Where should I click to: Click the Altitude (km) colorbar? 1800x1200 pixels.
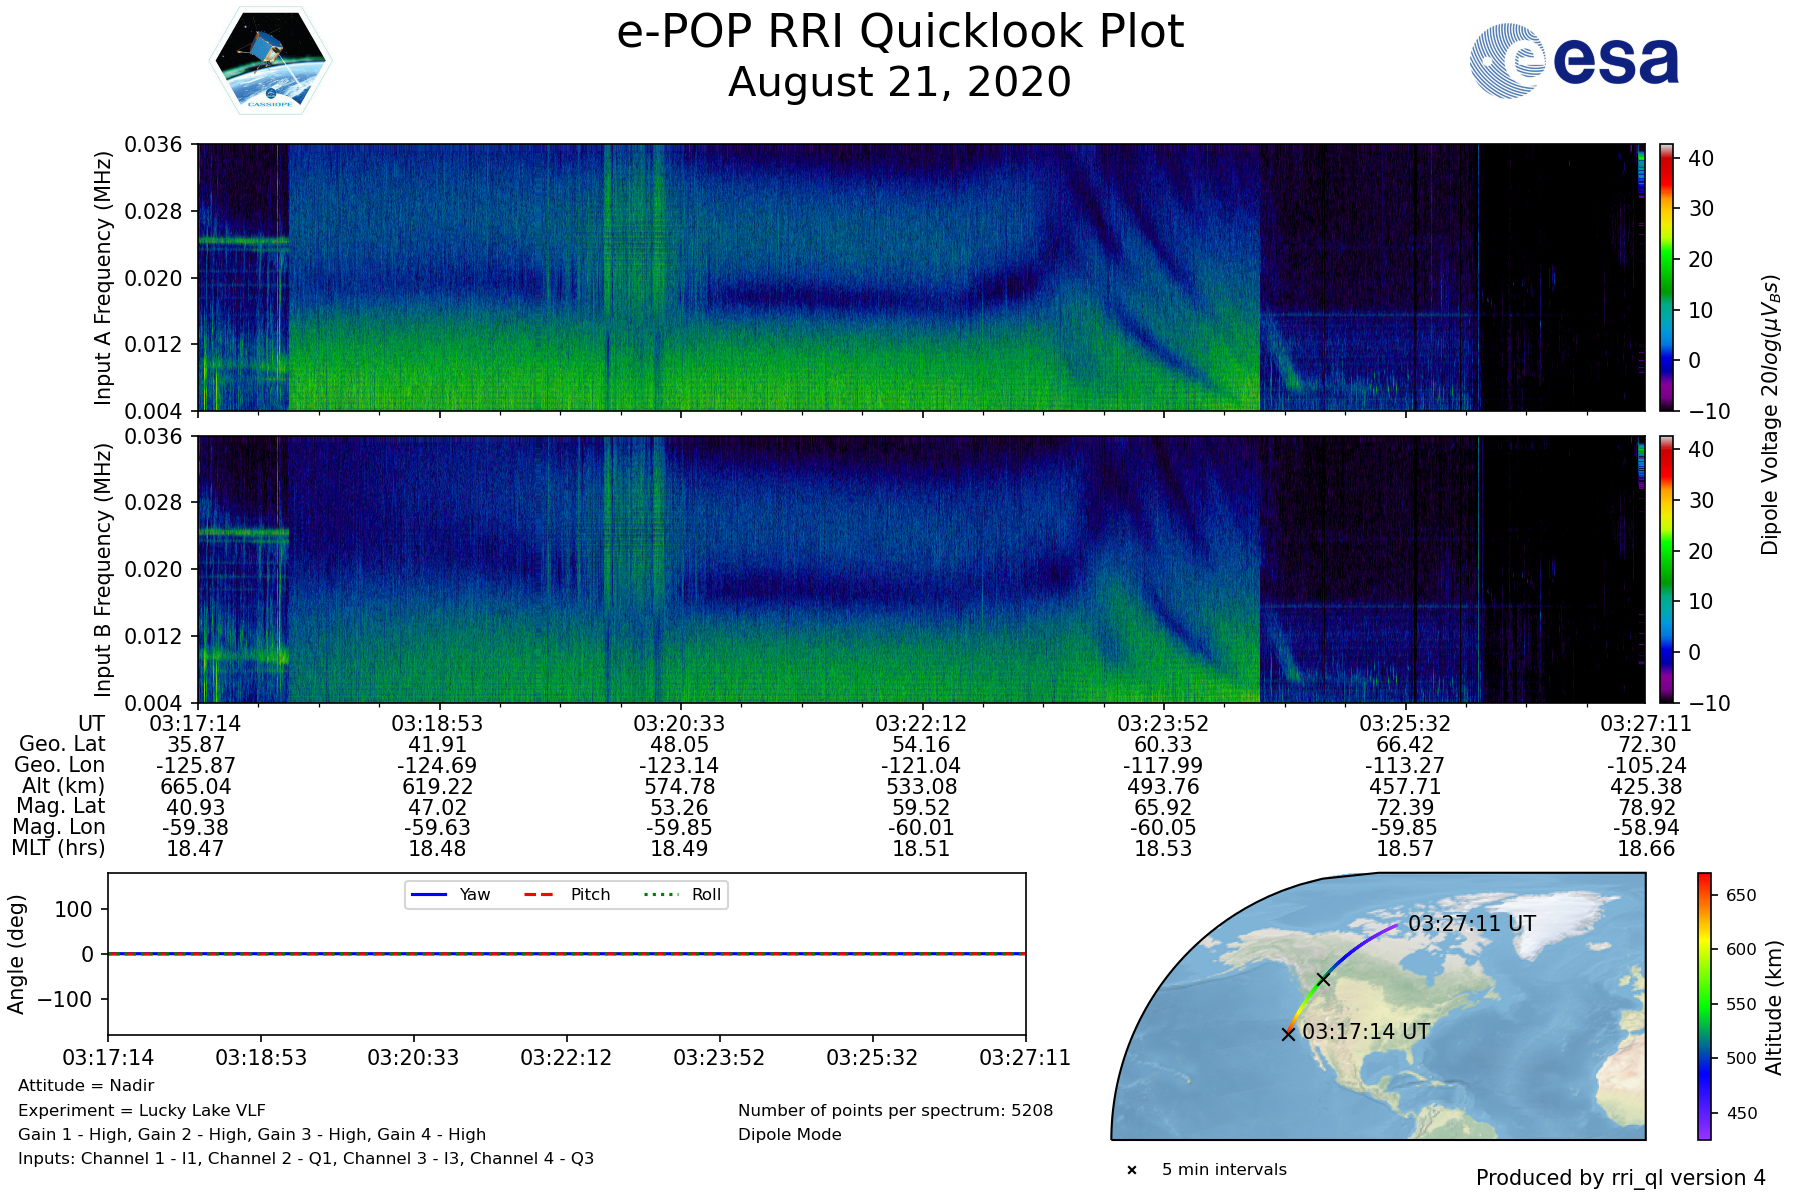coord(1704,1006)
